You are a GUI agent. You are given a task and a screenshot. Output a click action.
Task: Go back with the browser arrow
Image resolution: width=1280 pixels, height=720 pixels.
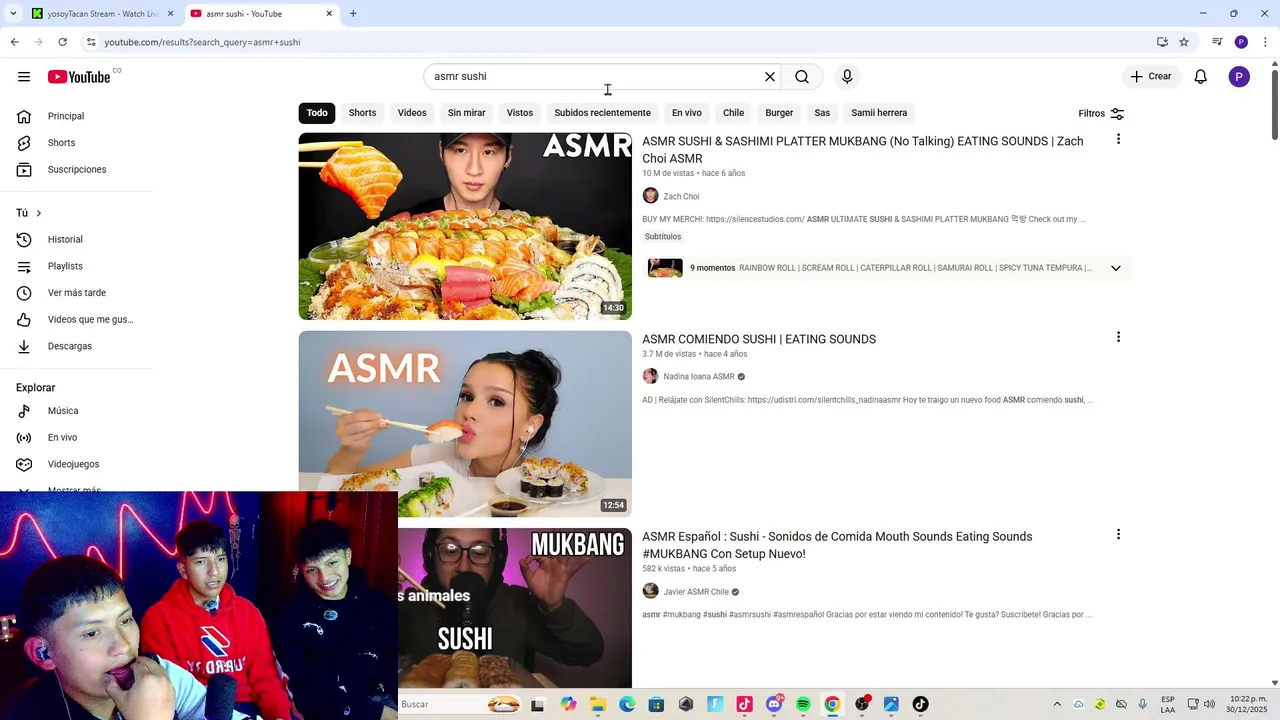click(14, 42)
